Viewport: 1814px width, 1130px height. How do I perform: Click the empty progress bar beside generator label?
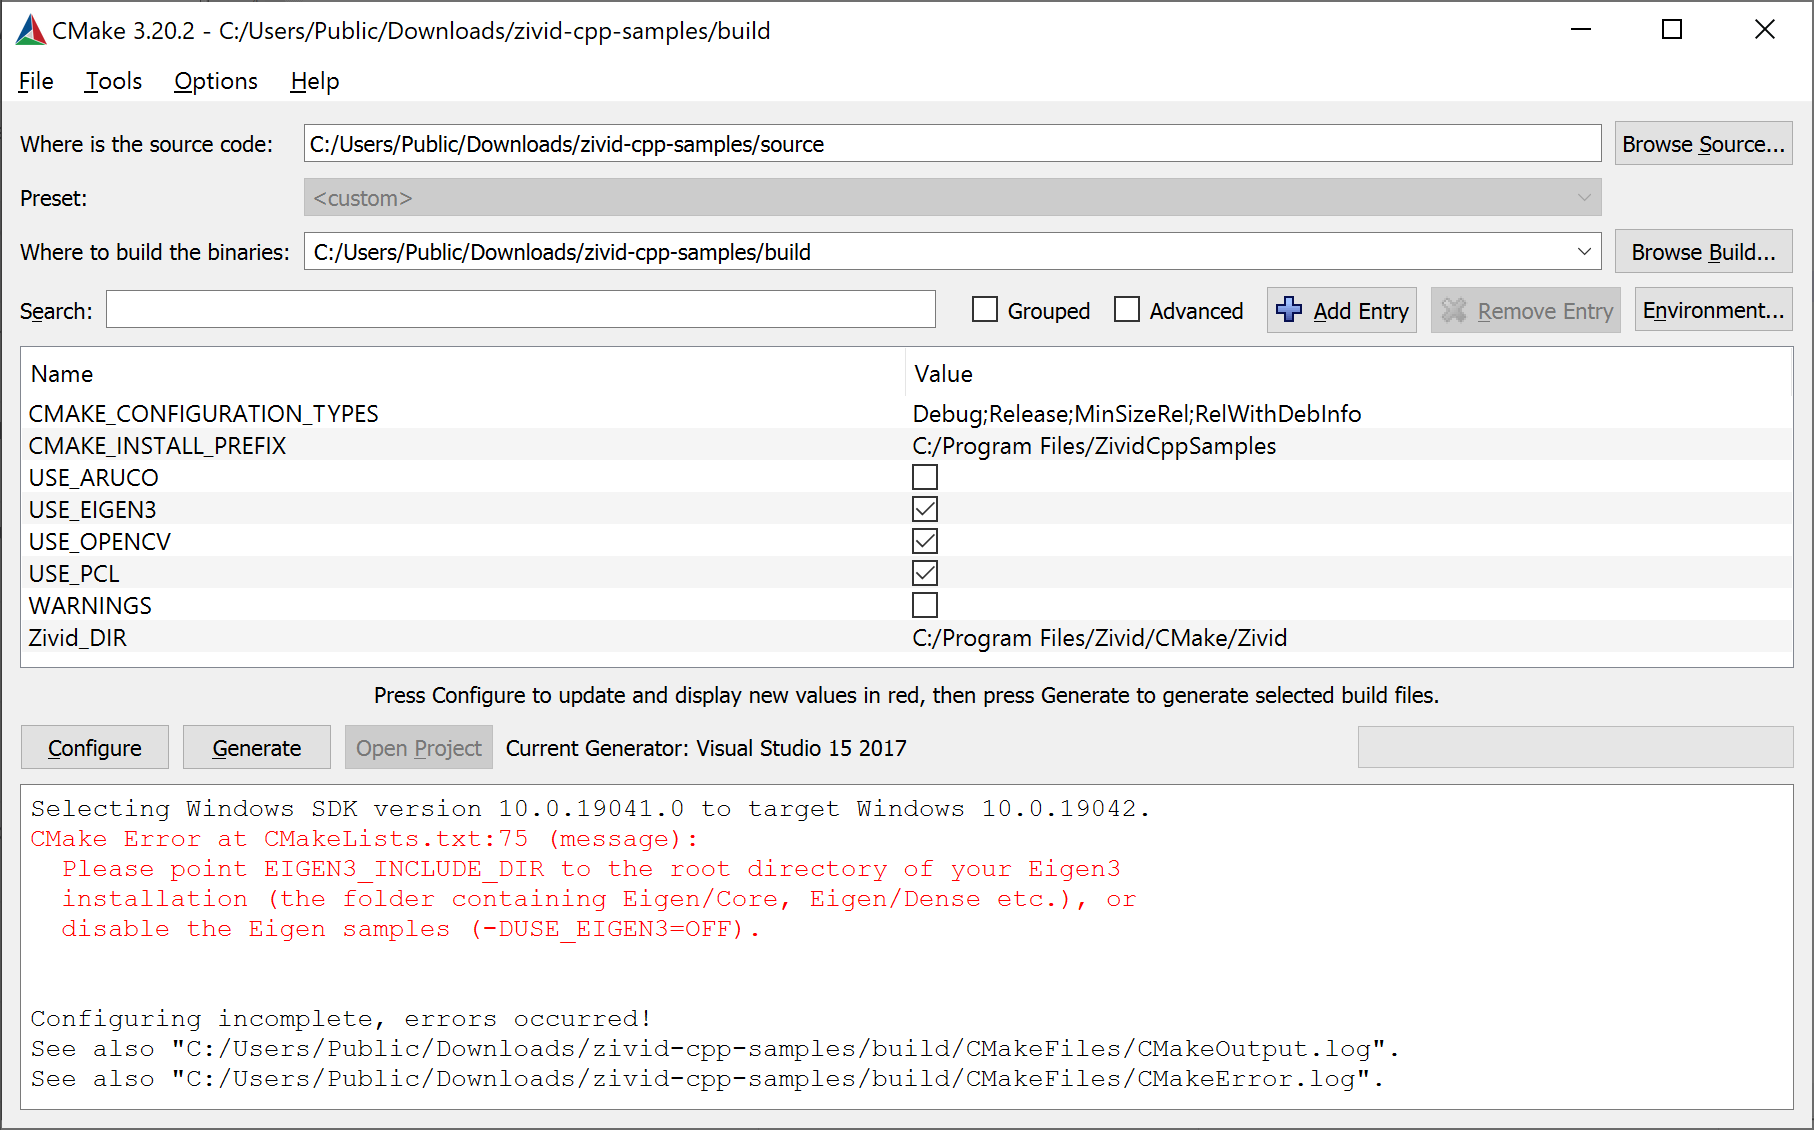click(x=1575, y=747)
